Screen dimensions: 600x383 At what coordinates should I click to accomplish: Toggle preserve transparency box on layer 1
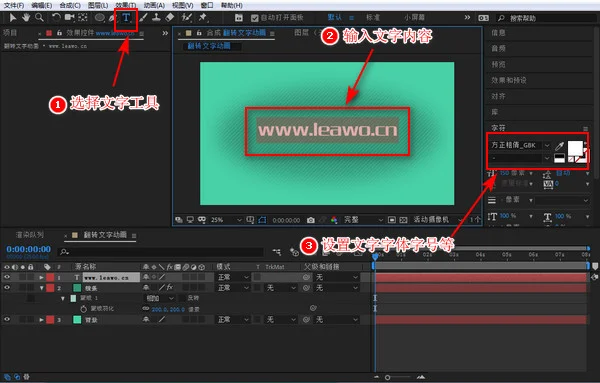[257, 277]
